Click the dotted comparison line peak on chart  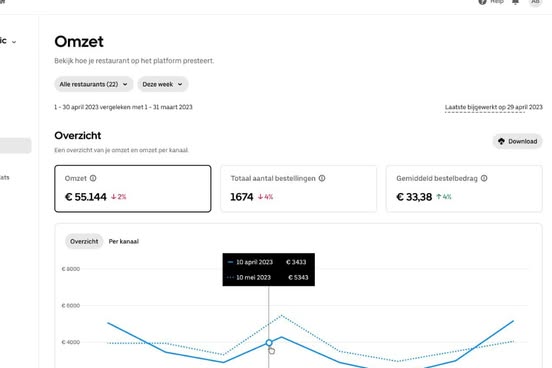coord(282,315)
